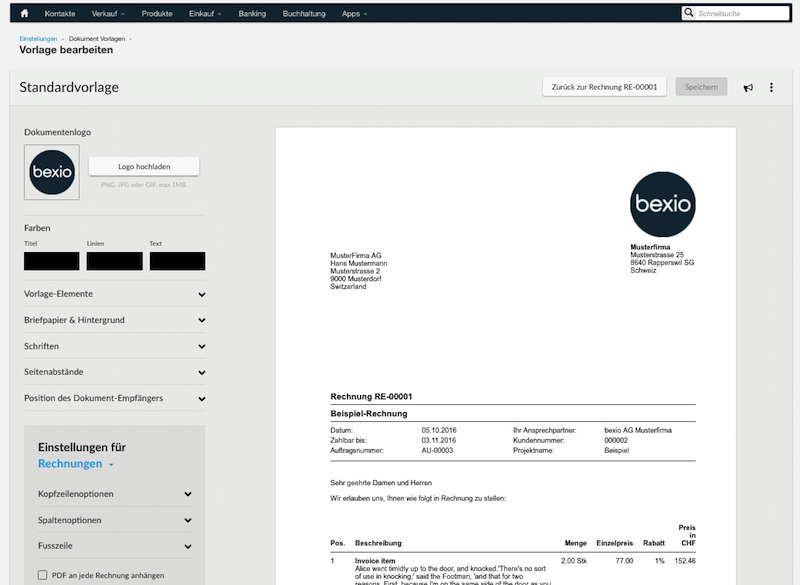Open the three-dot more options menu
The width and height of the screenshot is (800, 585).
(x=771, y=88)
